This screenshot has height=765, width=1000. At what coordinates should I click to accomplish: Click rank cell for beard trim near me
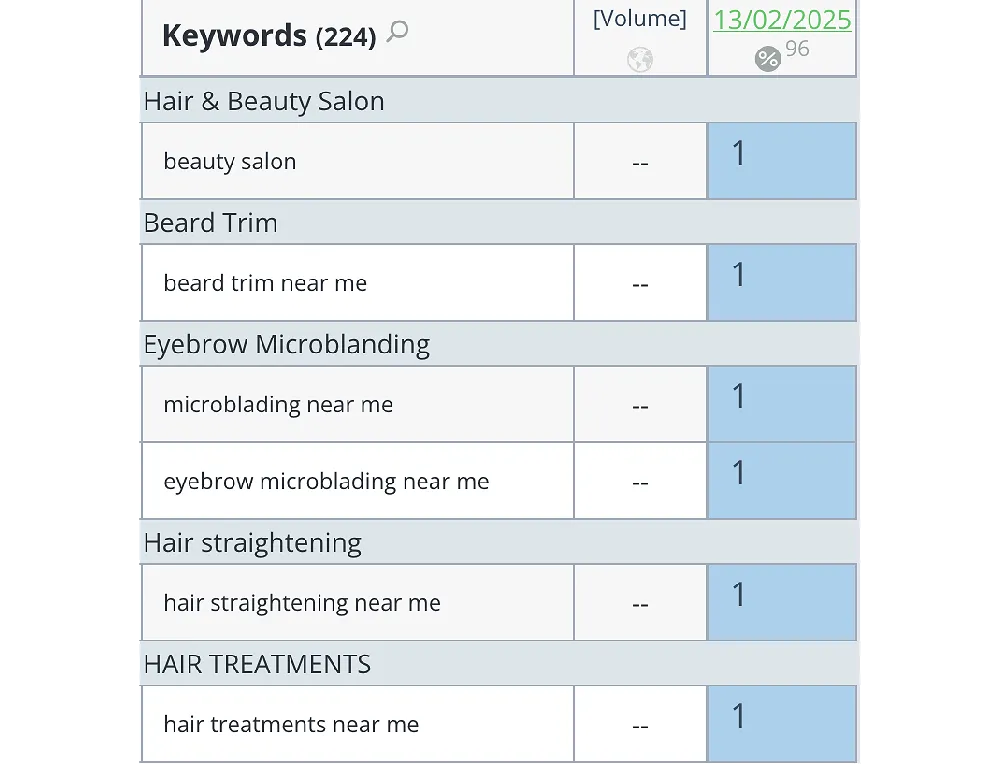click(782, 282)
